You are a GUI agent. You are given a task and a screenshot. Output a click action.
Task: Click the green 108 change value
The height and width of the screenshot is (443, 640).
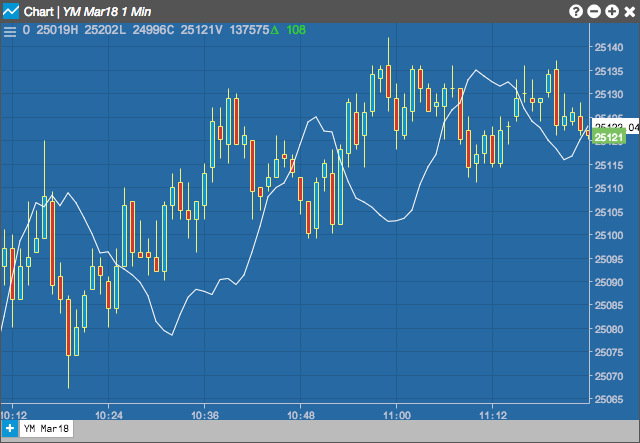(296, 30)
